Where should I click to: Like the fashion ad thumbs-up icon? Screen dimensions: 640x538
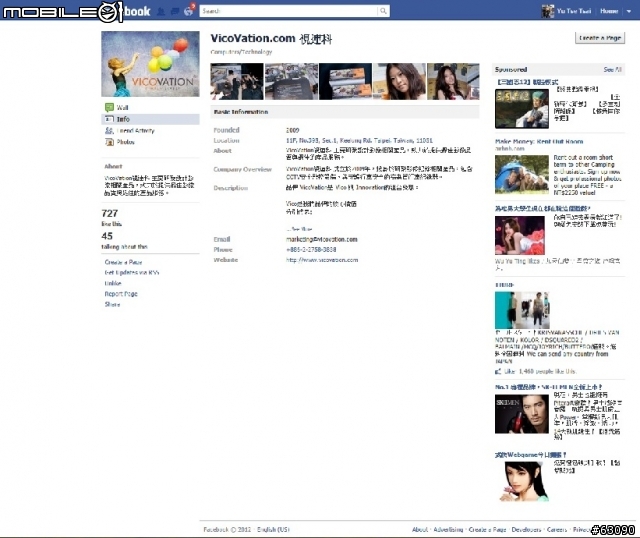coord(498,371)
